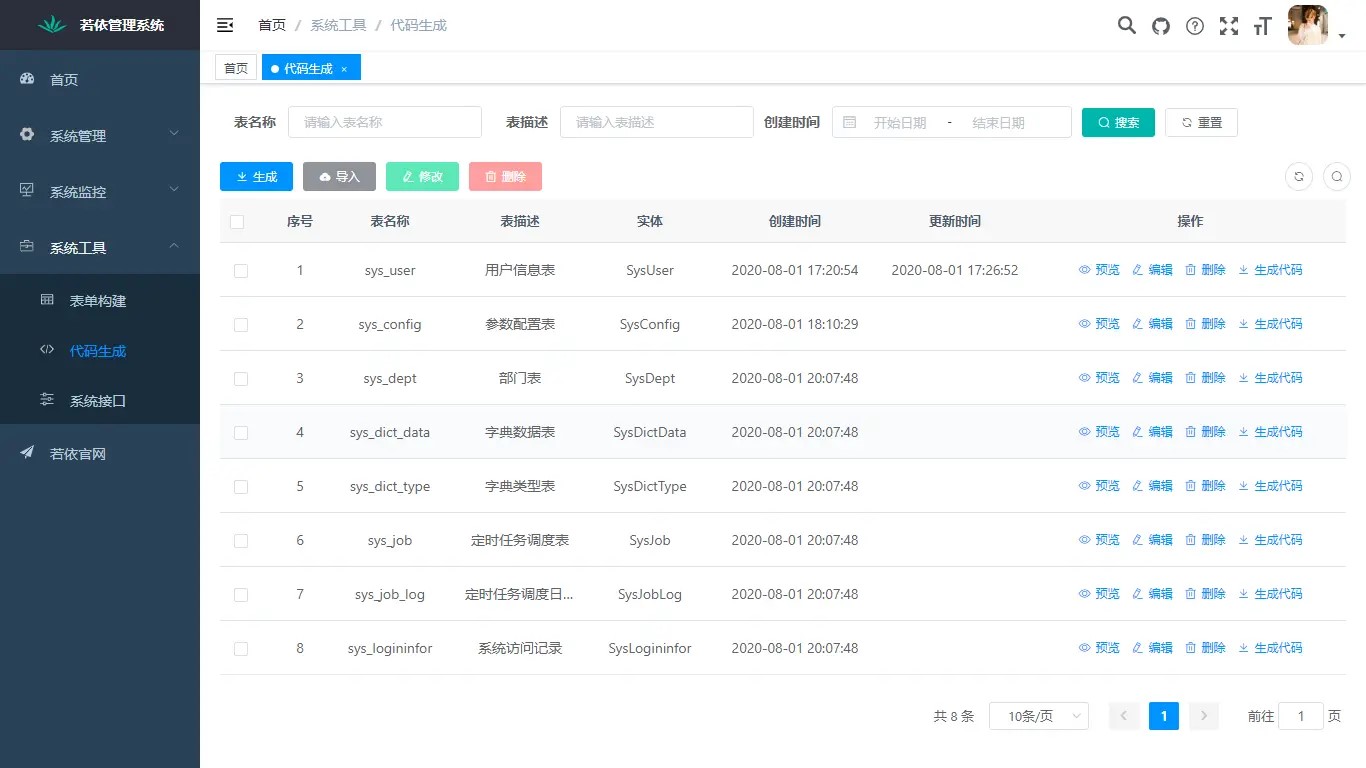Open the 10条/页 page size dropdown
The width and height of the screenshot is (1366, 768).
tap(1038, 716)
